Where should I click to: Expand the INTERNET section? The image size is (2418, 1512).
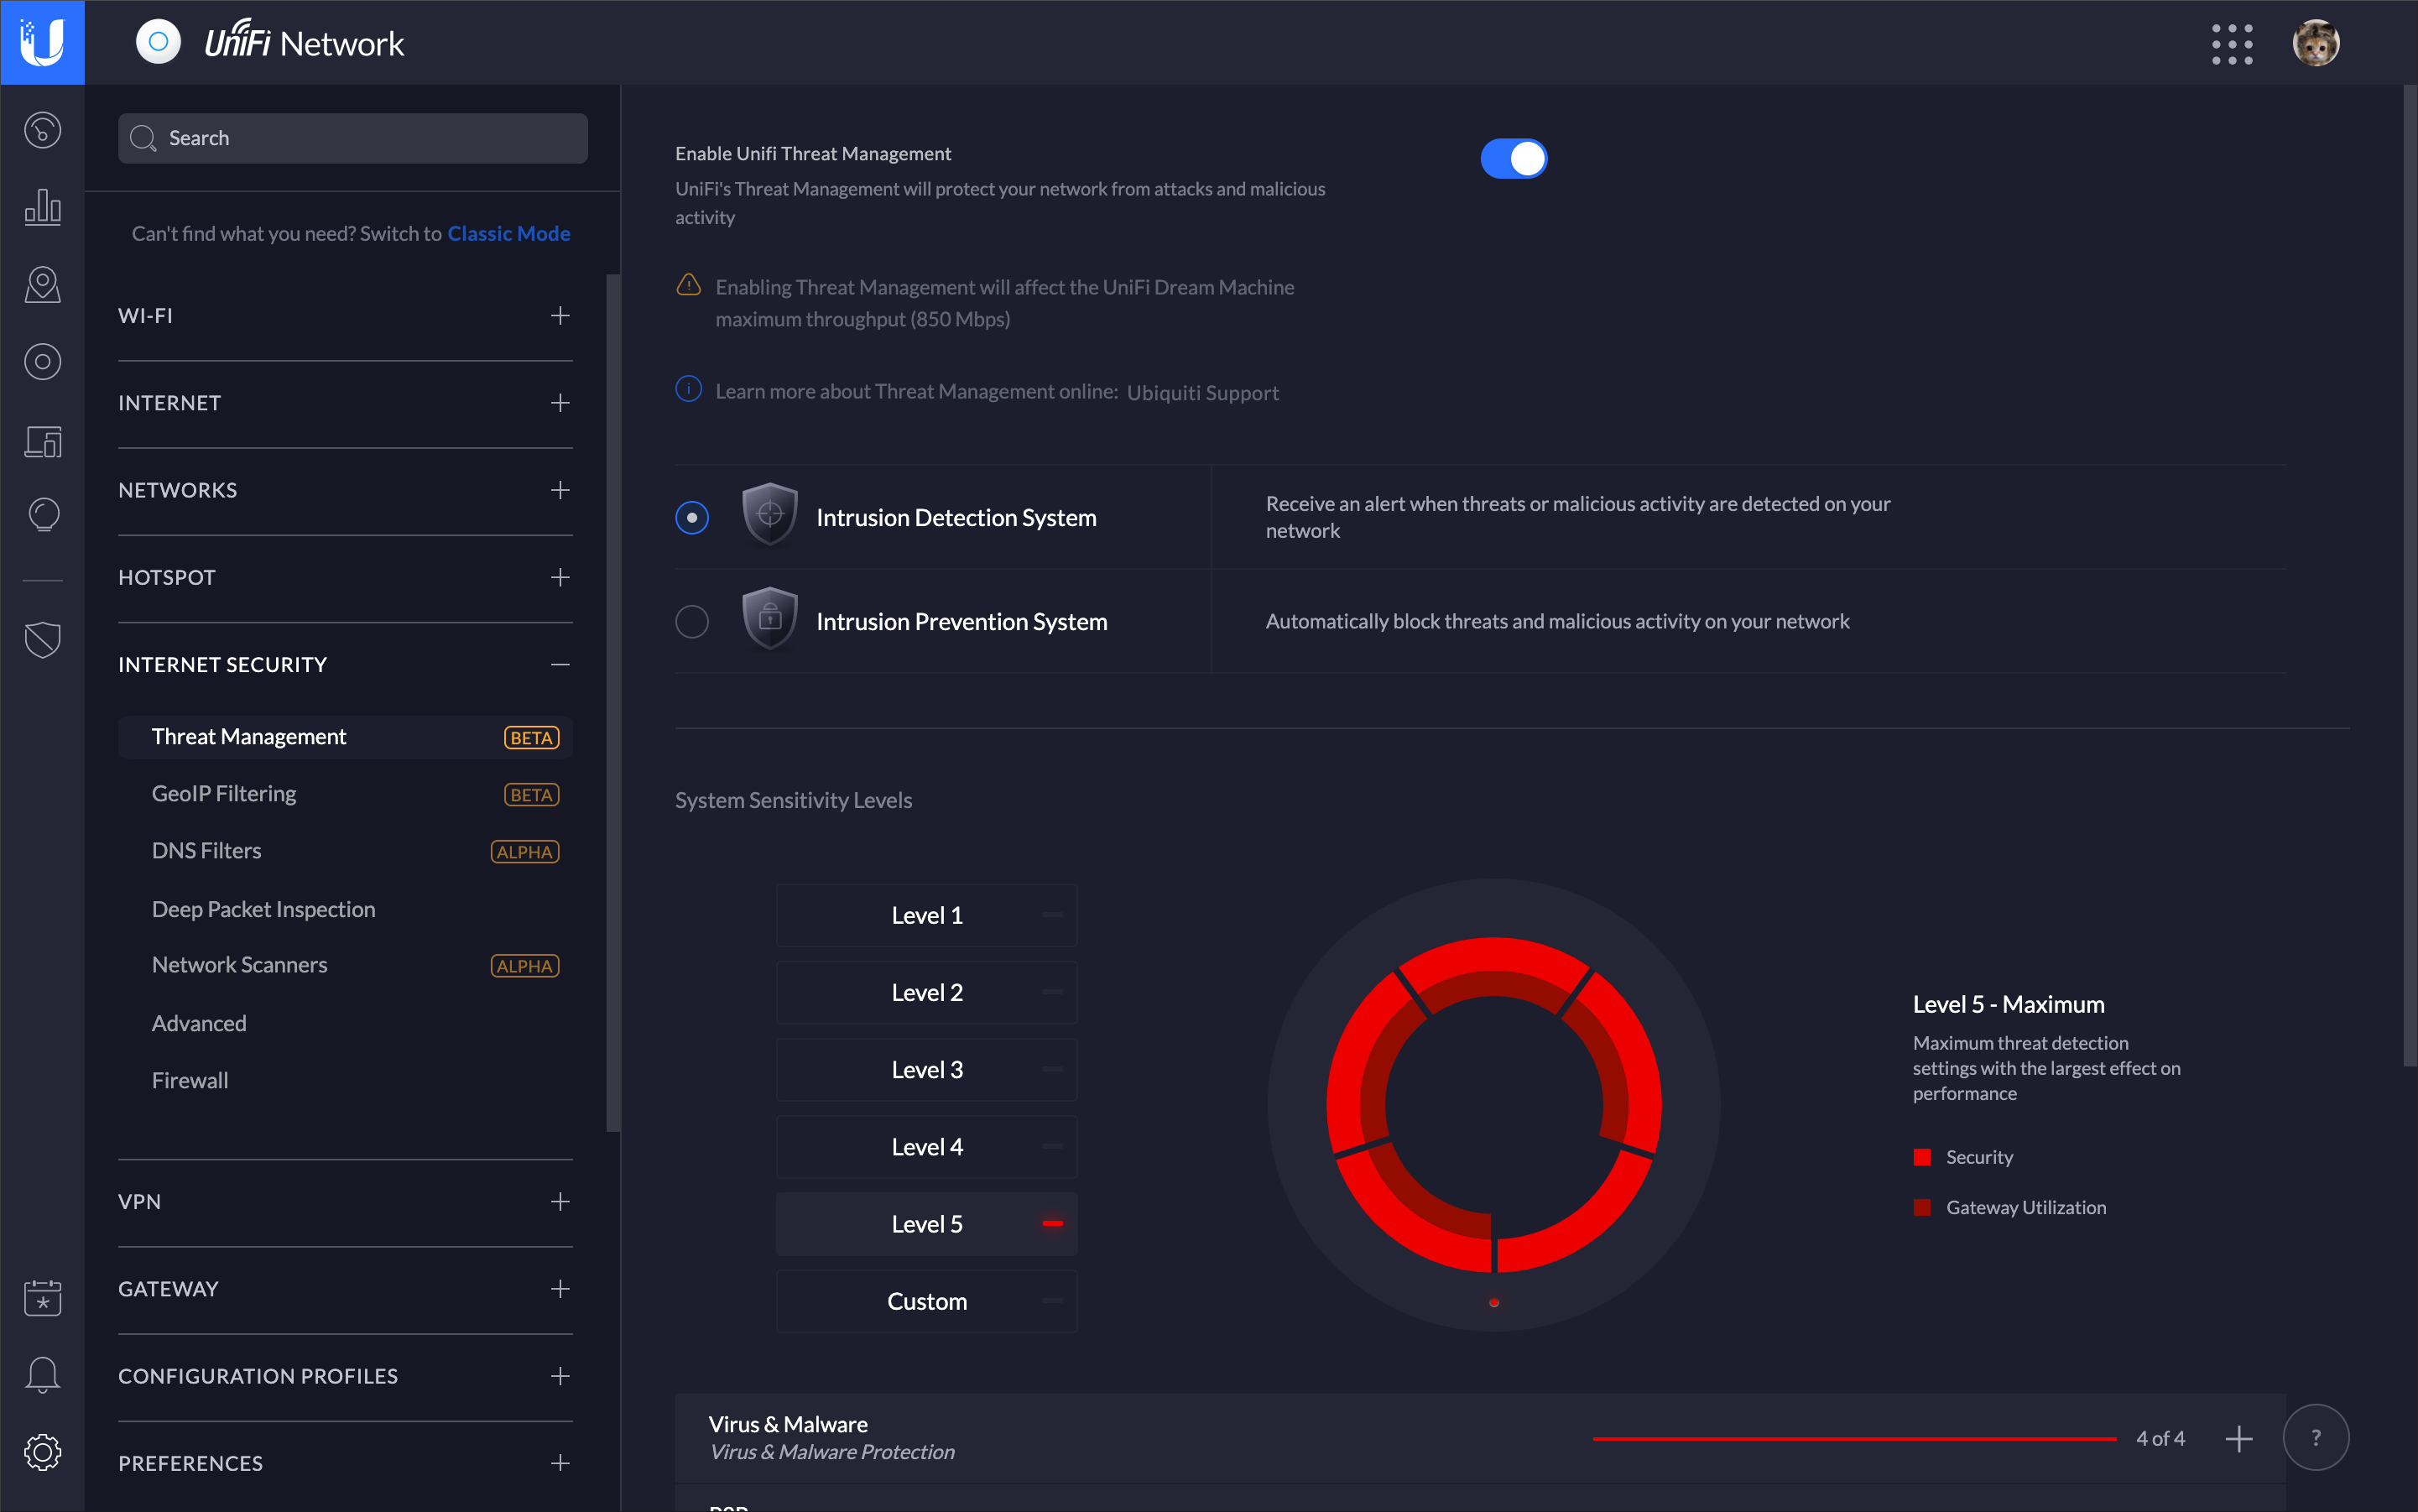coord(560,402)
